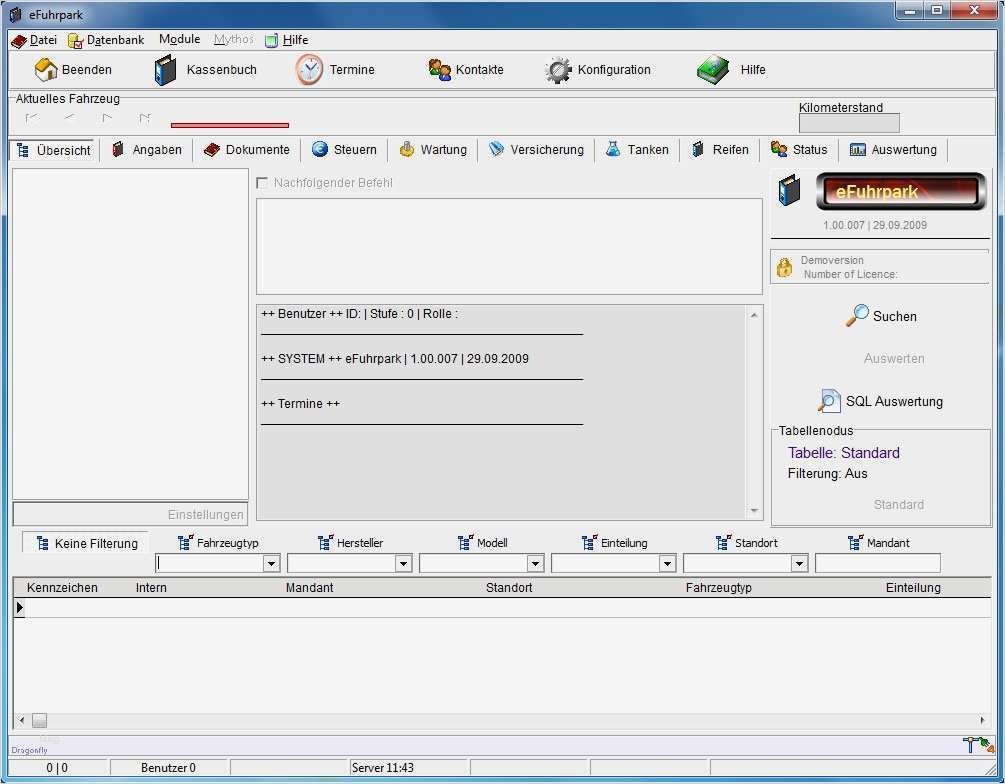Click the Konfiguration gear icon
This screenshot has width=1005, height=784.
pyautogui.click(x=558, y=70)
